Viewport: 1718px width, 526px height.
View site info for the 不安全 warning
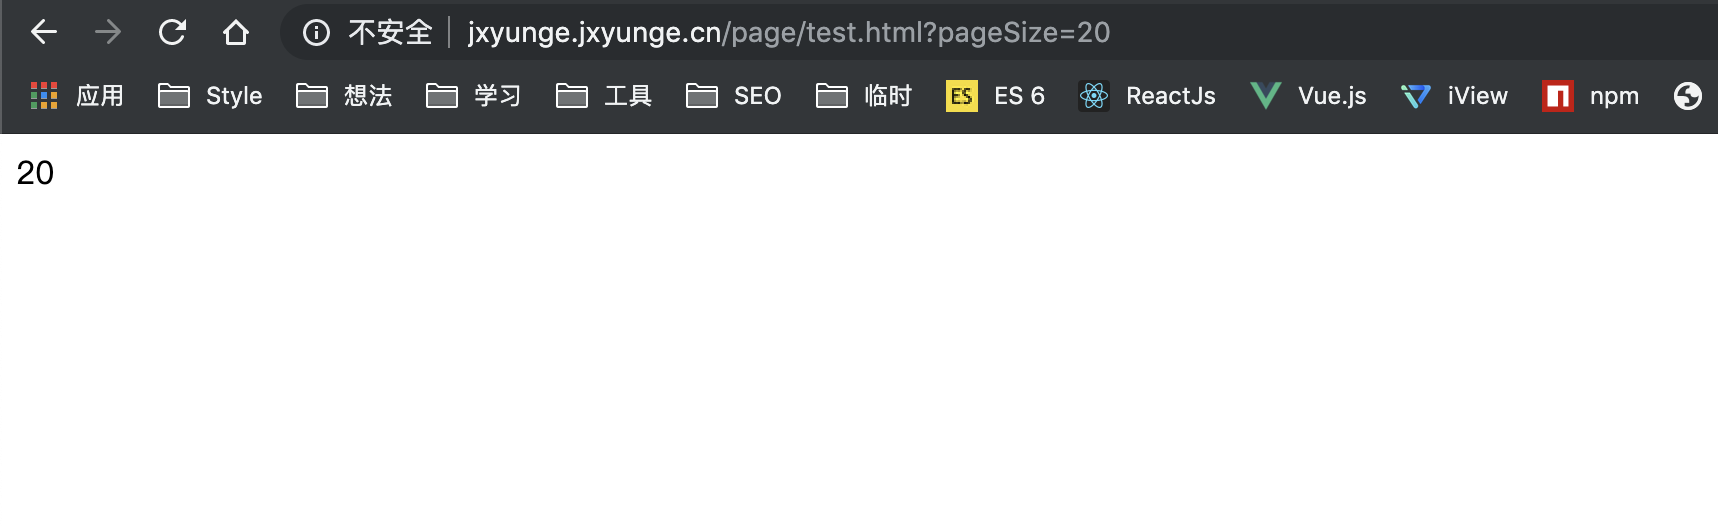point(317,33)
